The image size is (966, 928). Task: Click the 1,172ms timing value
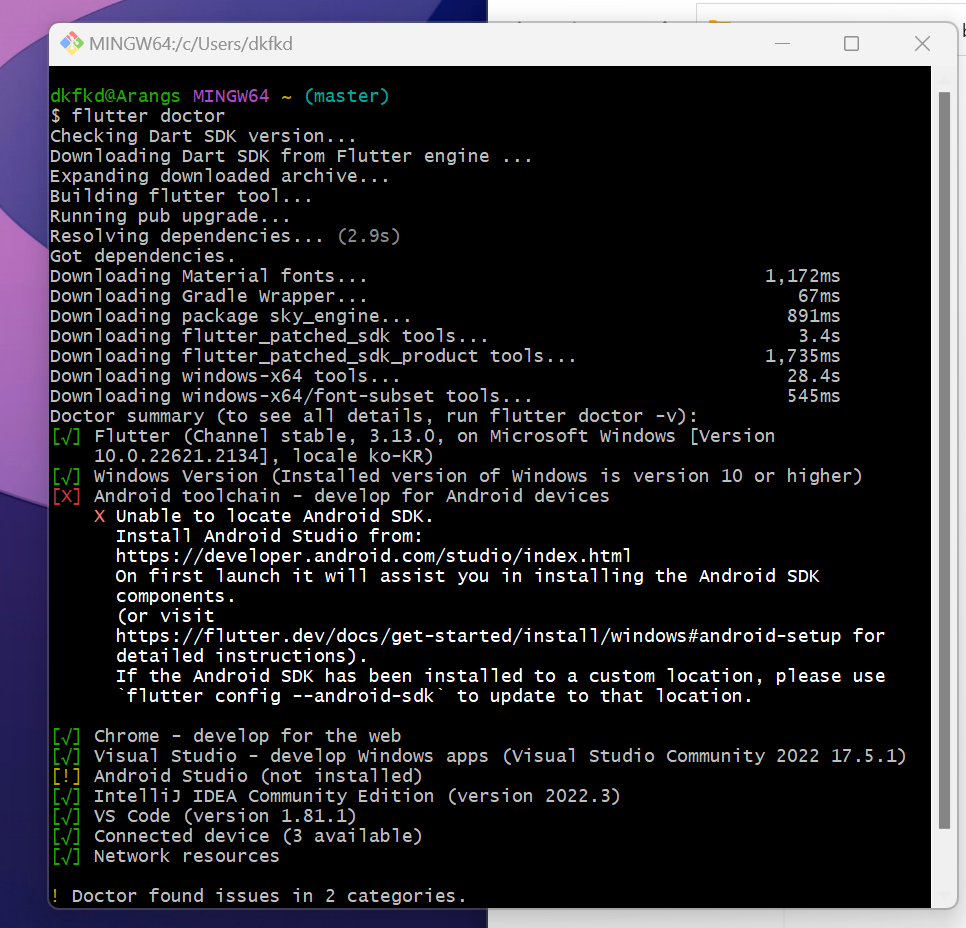[x=803, y=276]
